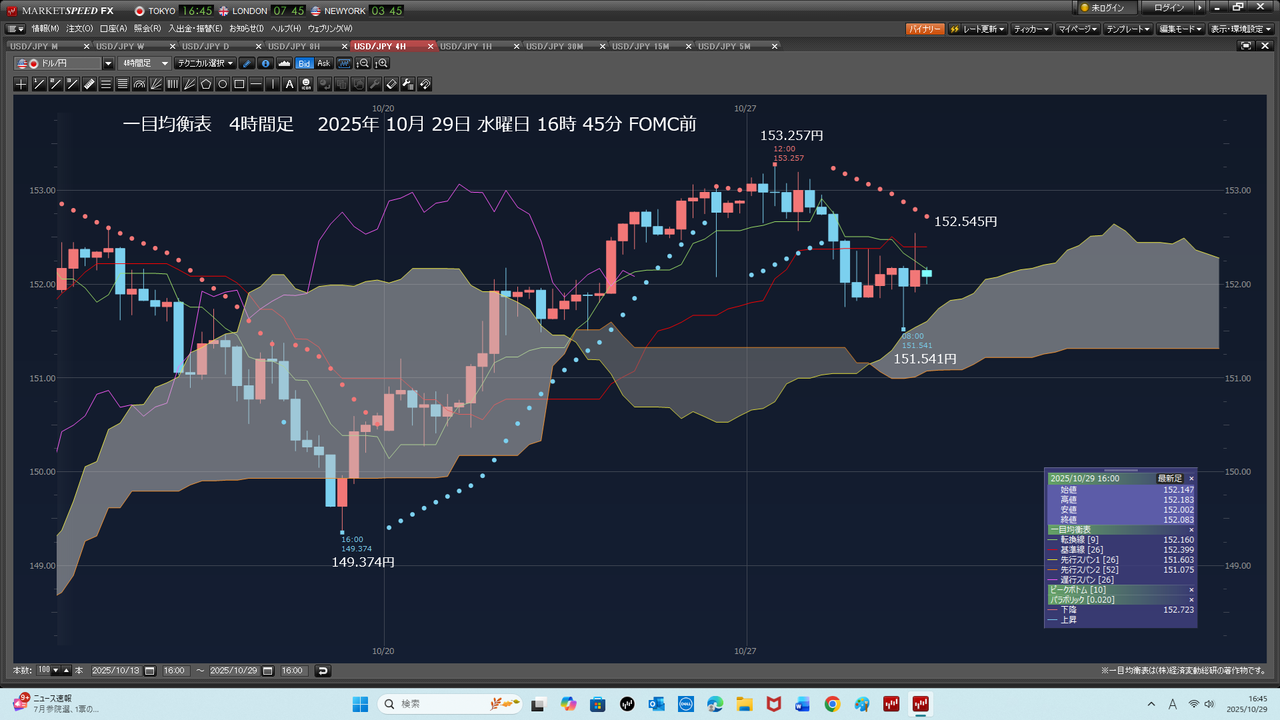The image size is (1280, 720).
Task: Click the ログイン button
Action: [1169, 8]
